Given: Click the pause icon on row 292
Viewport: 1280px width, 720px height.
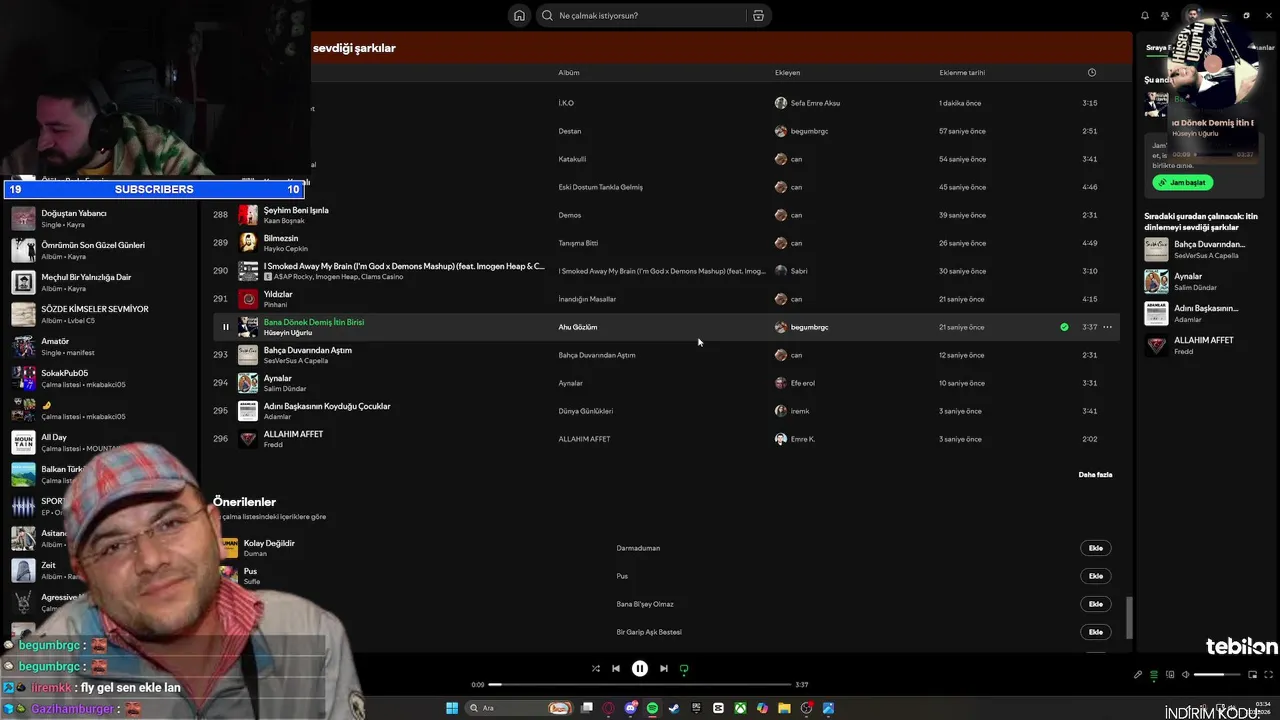Looking at the screenshot, I should (225, 327).
